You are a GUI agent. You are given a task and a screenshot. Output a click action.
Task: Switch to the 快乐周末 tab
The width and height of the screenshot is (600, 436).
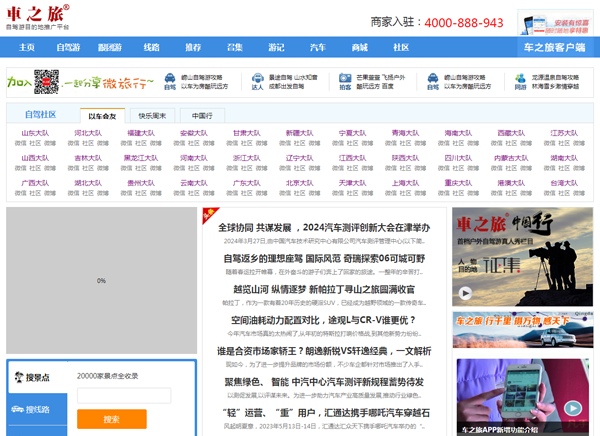152,116
